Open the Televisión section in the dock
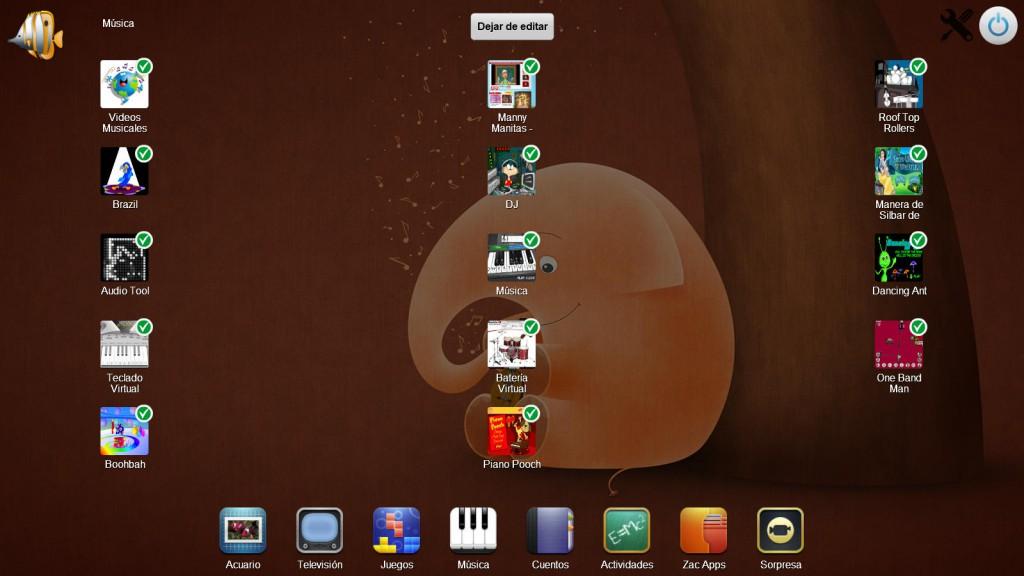This screenshot has height=576, width=1024. pos(318,531)
